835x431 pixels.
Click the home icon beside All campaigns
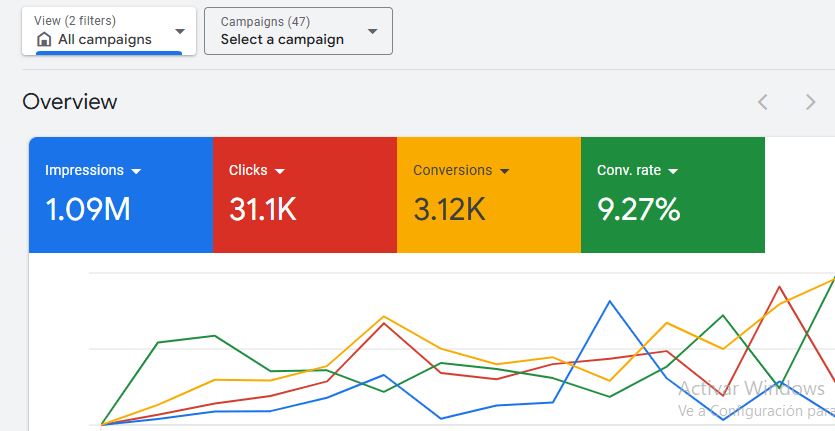(x=44, y=40)
